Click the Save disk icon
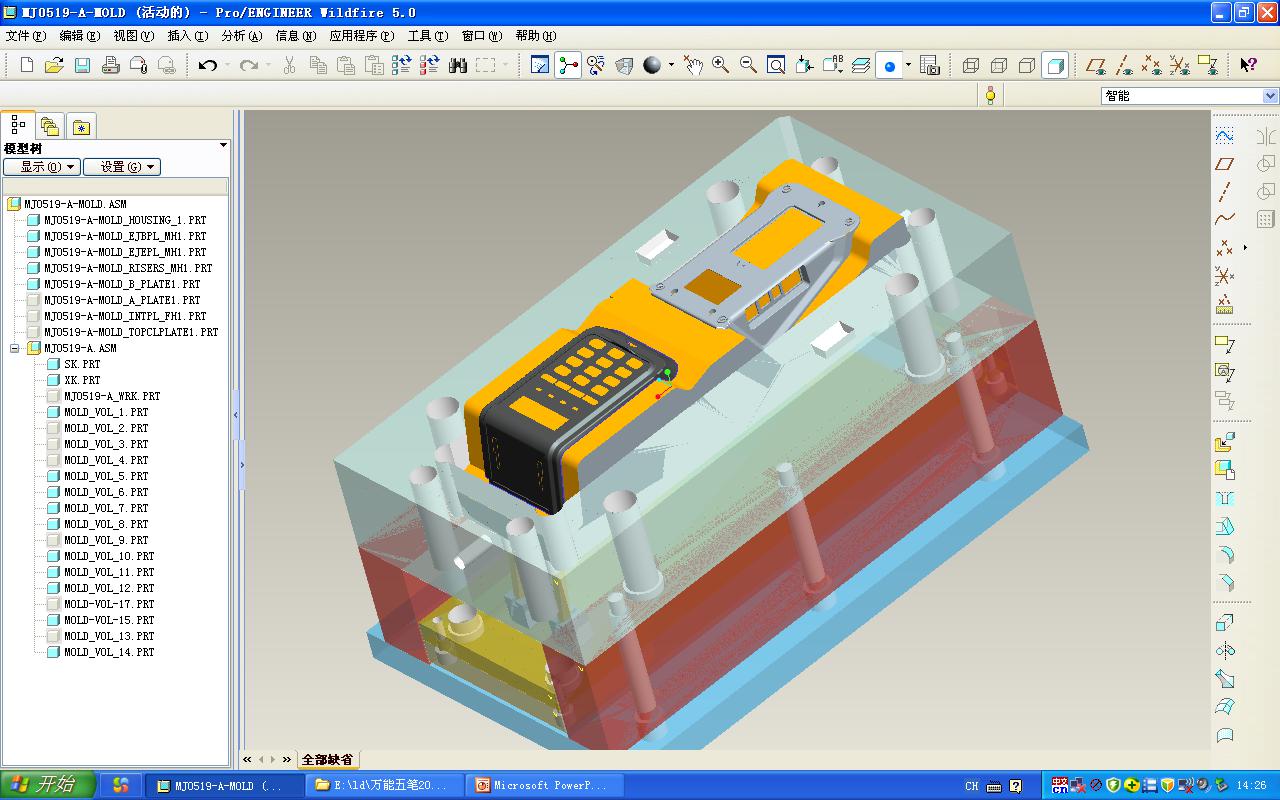1280x800 pixels. 82,65
